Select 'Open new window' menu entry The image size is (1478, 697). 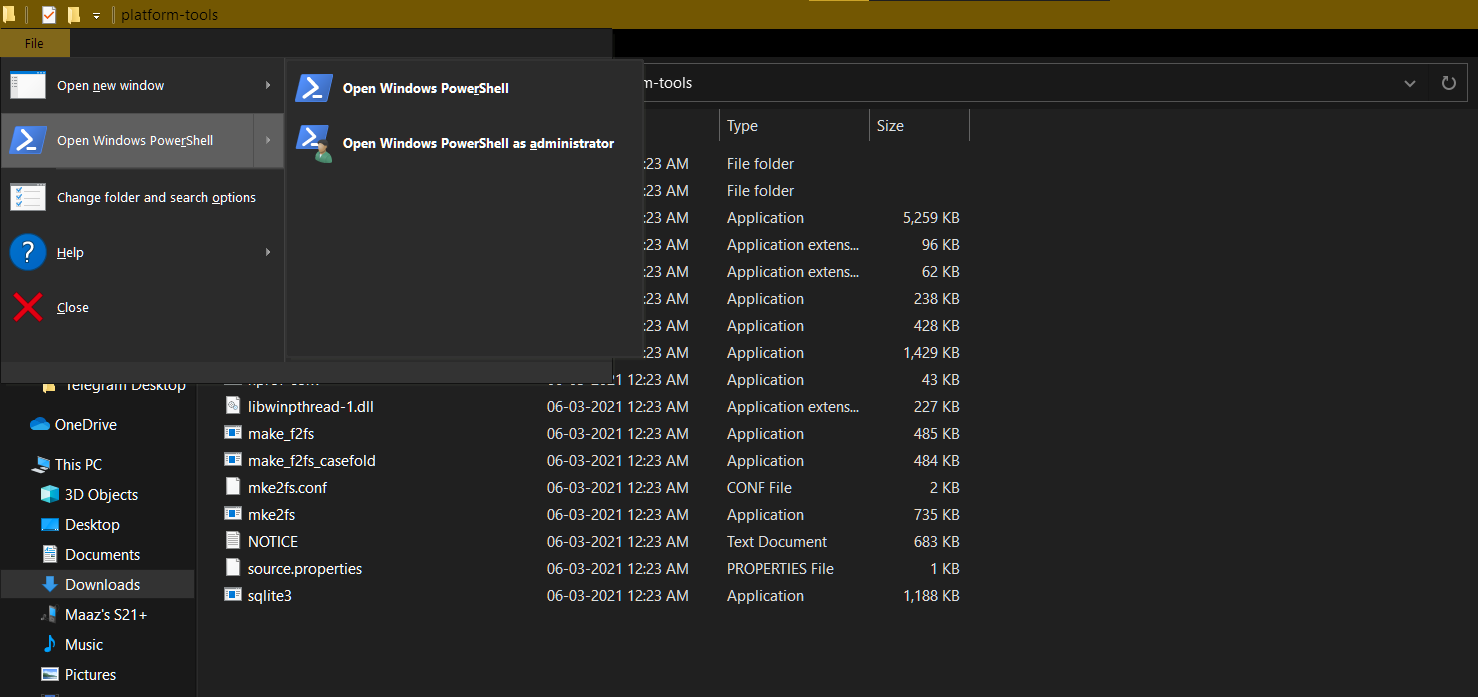click(143, 86)
